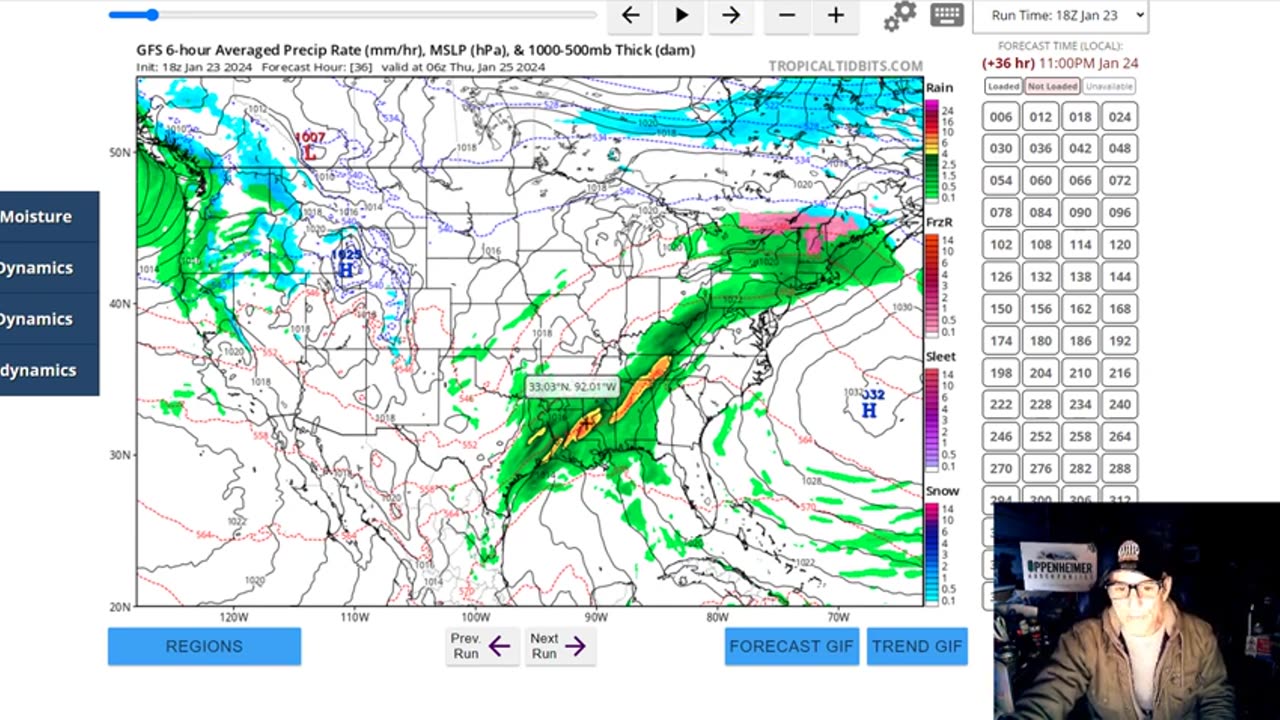Screen dimensions: 1280x720
Task: Open settings gear icon
Action: tap(899, 15)
